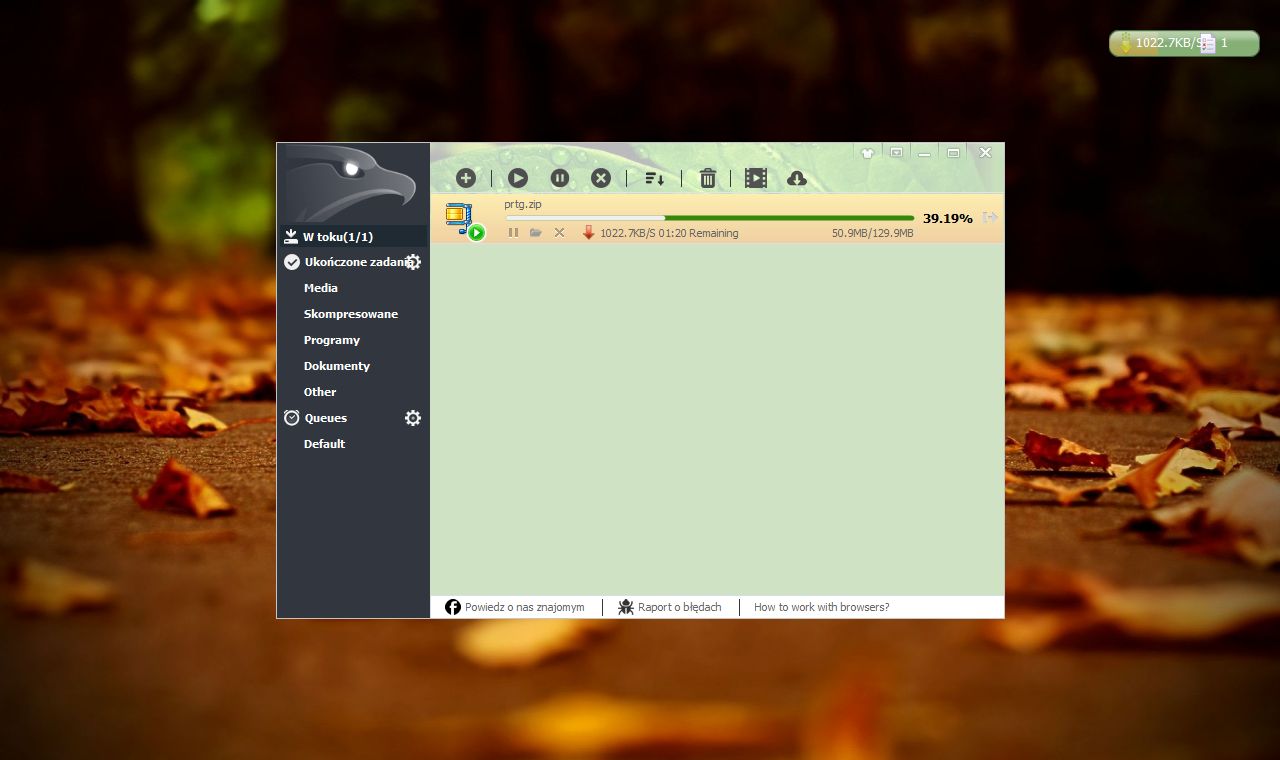
Task: Open How to work with browsers? link
Action: (821, 607)
